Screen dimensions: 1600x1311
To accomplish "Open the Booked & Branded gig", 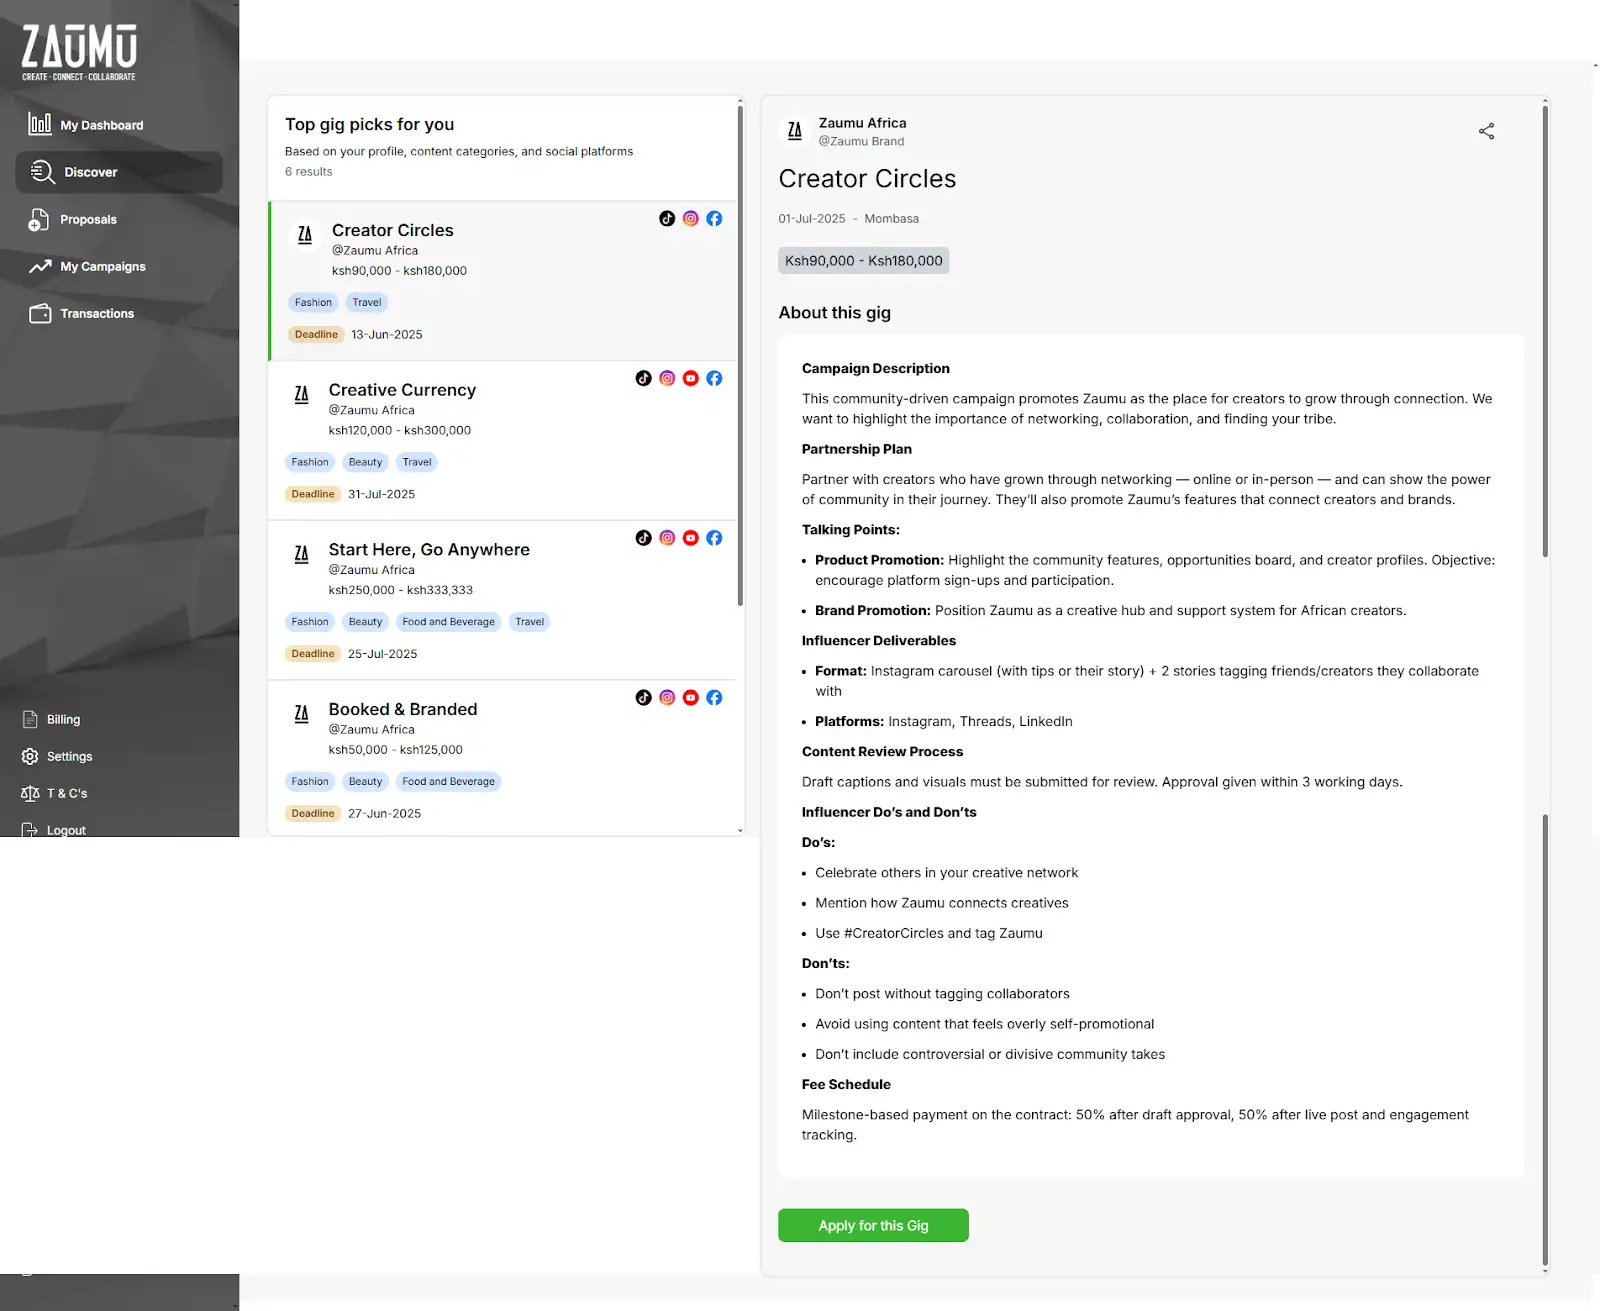I will pyautogui.click(x=403, y=709).
